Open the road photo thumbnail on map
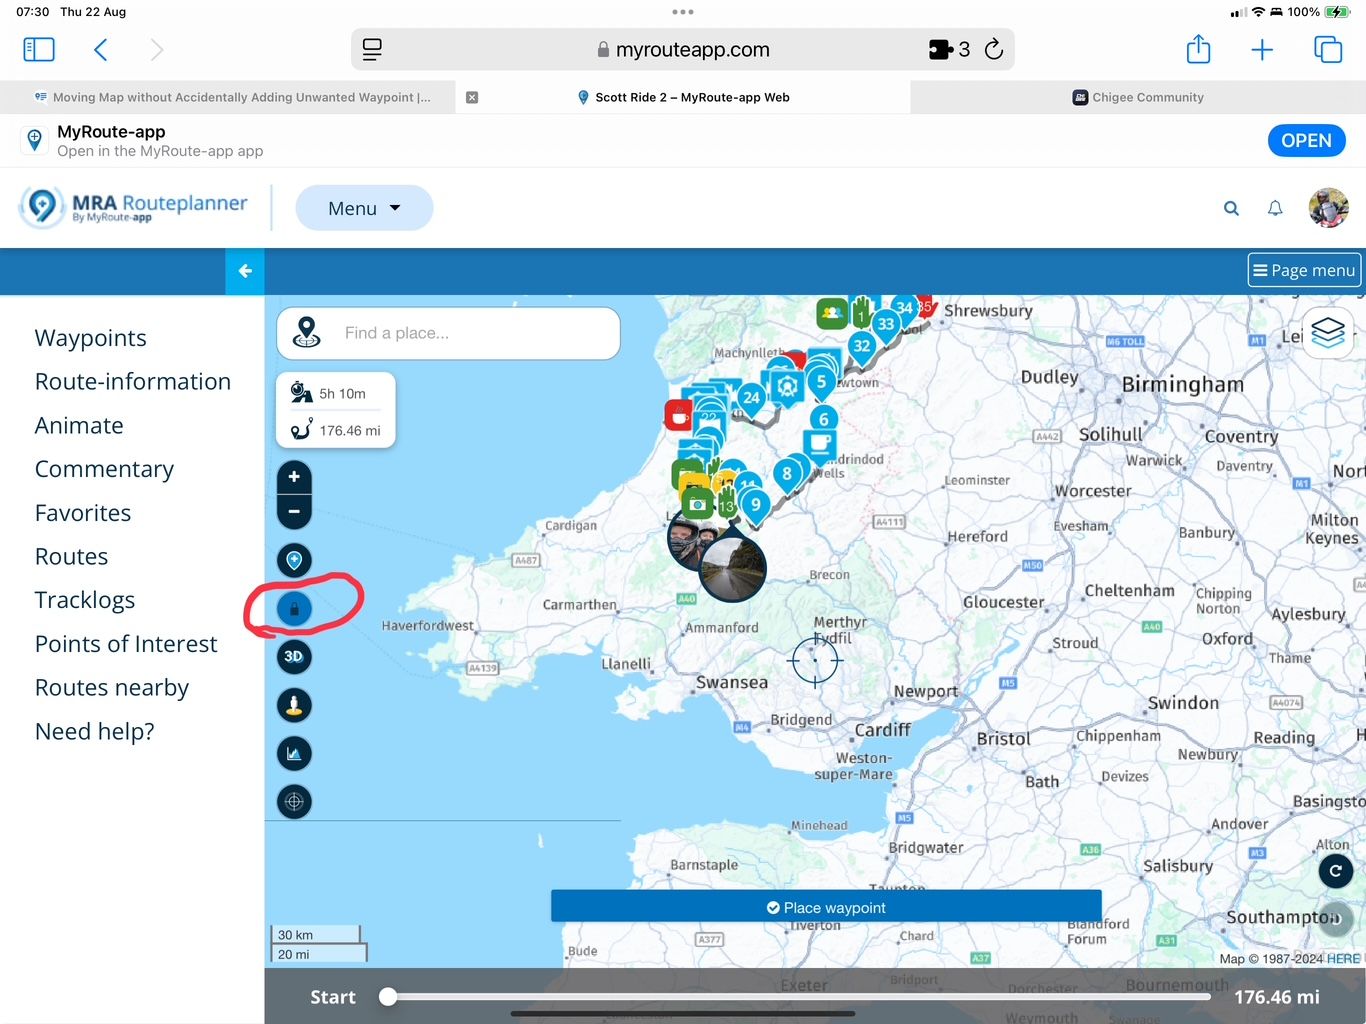This screenshot has width=1366, height=1024. tap(733, 568)
